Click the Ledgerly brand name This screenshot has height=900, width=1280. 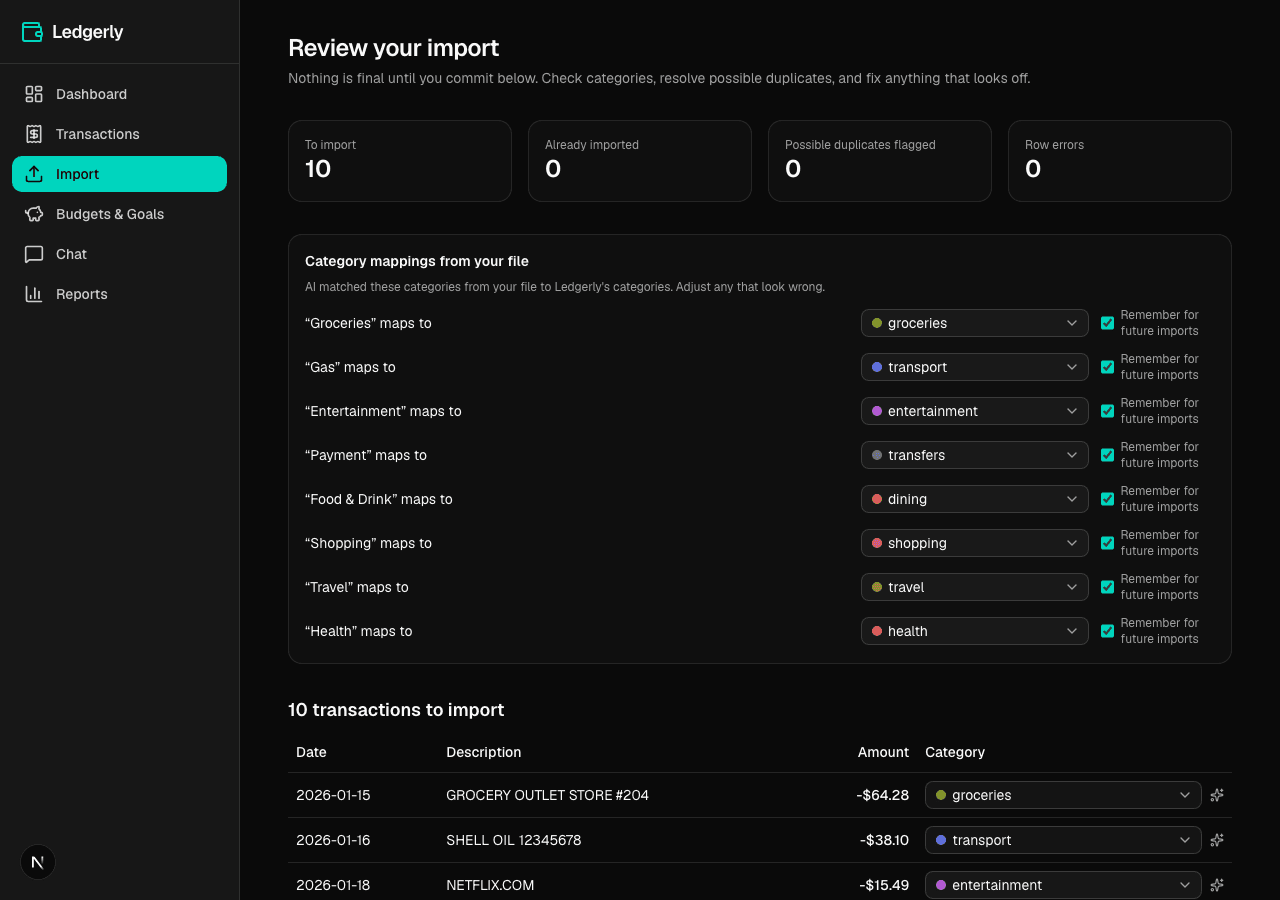click(x=88, y=32)
